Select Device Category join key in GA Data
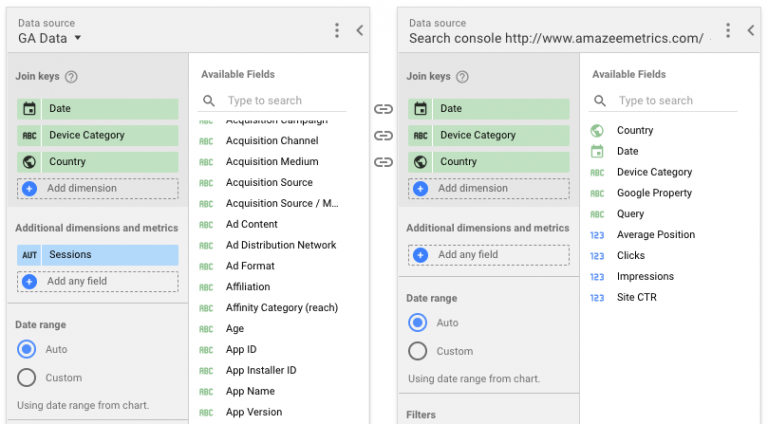Image resolution: width=768 pixels, height=424 pixels. (97, 135)
